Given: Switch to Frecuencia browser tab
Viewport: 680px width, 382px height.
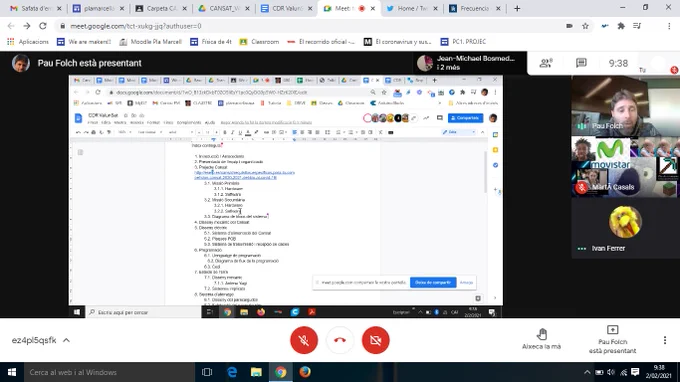Looking at the screenshot, I should (474, 8).
